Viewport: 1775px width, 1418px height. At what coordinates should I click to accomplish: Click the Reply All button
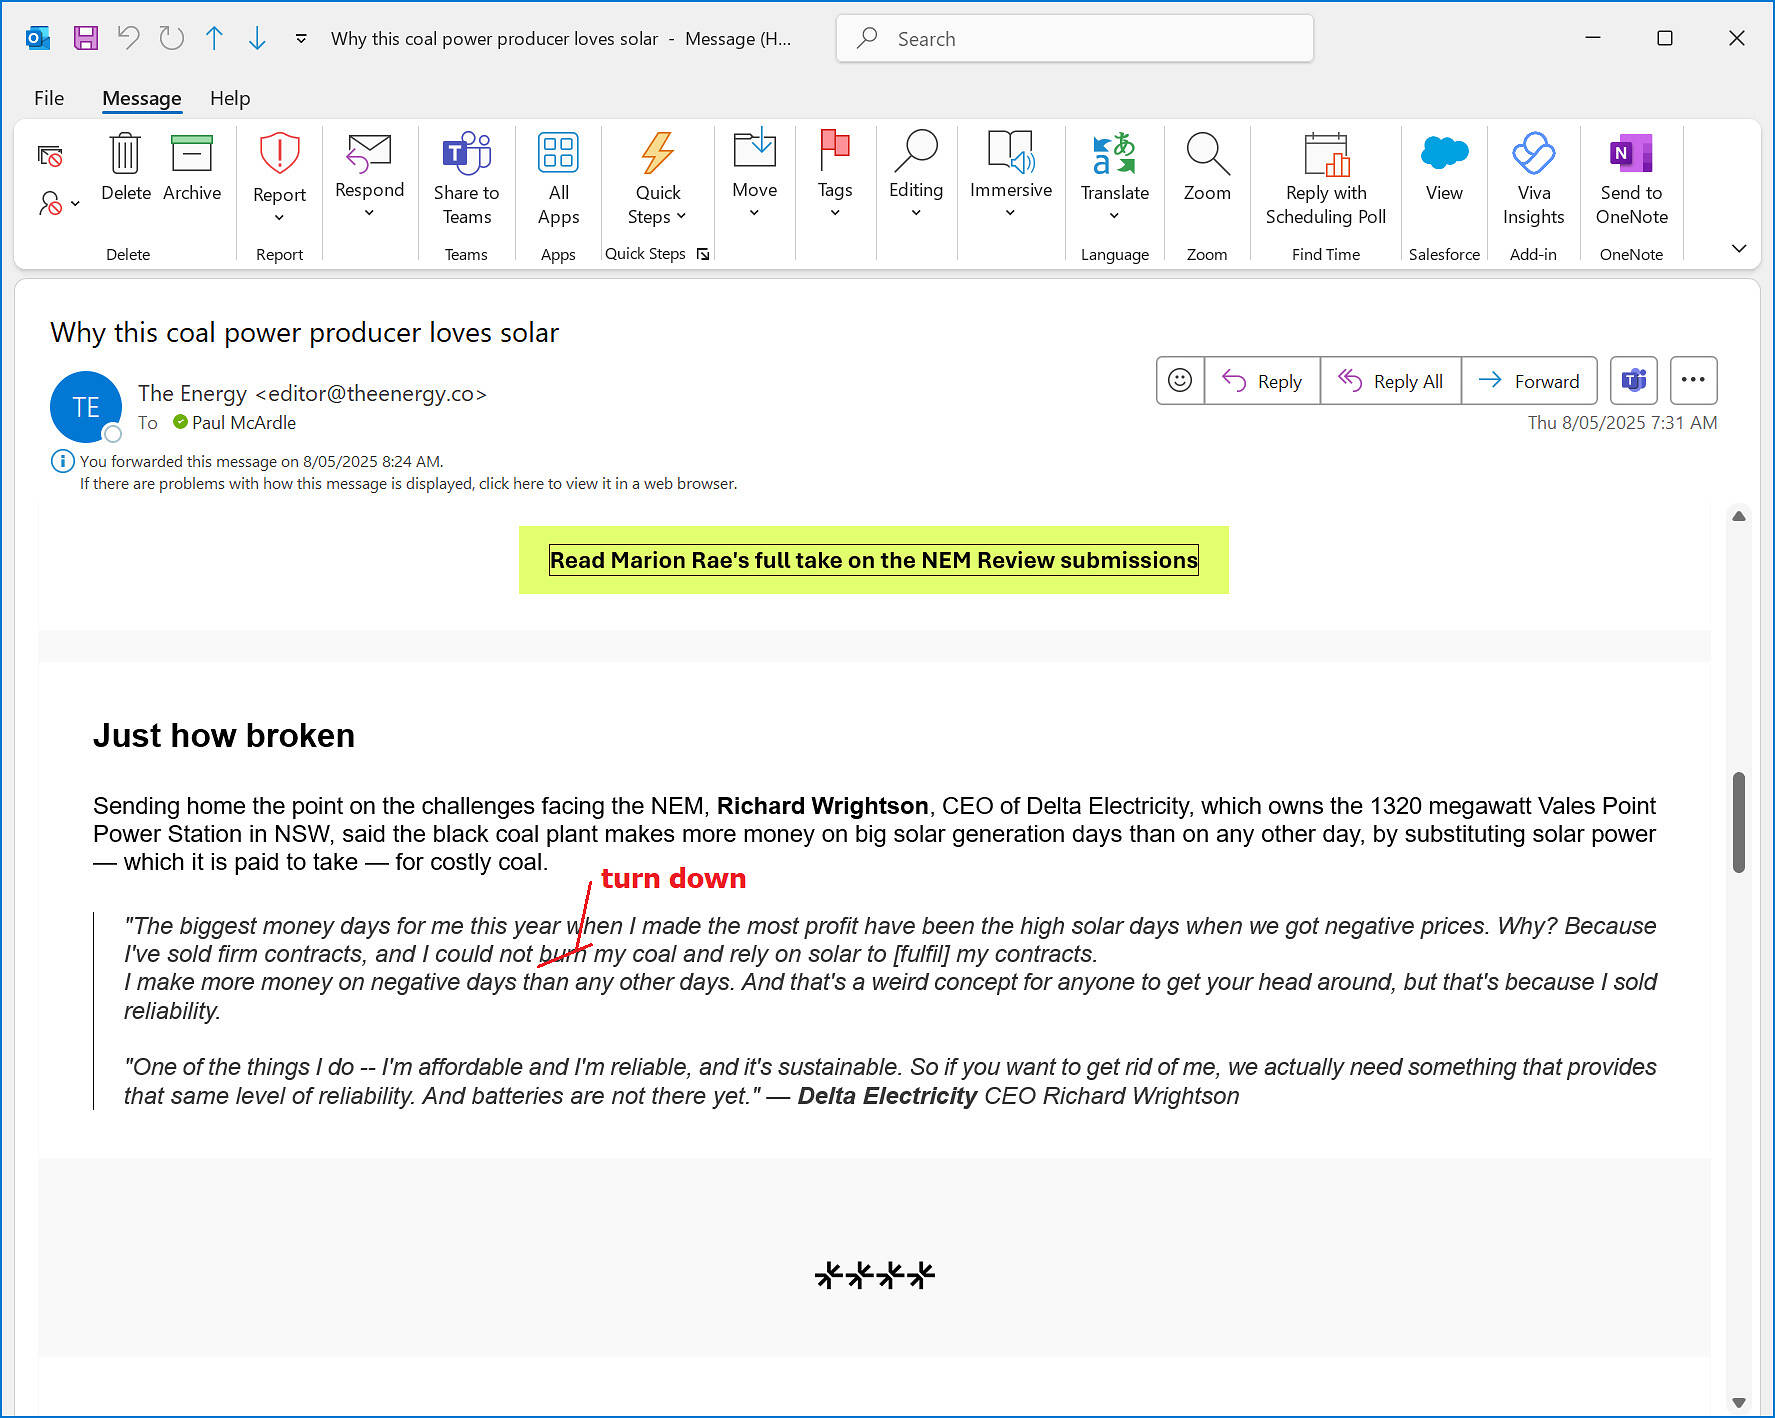(x=1391, y=381)
